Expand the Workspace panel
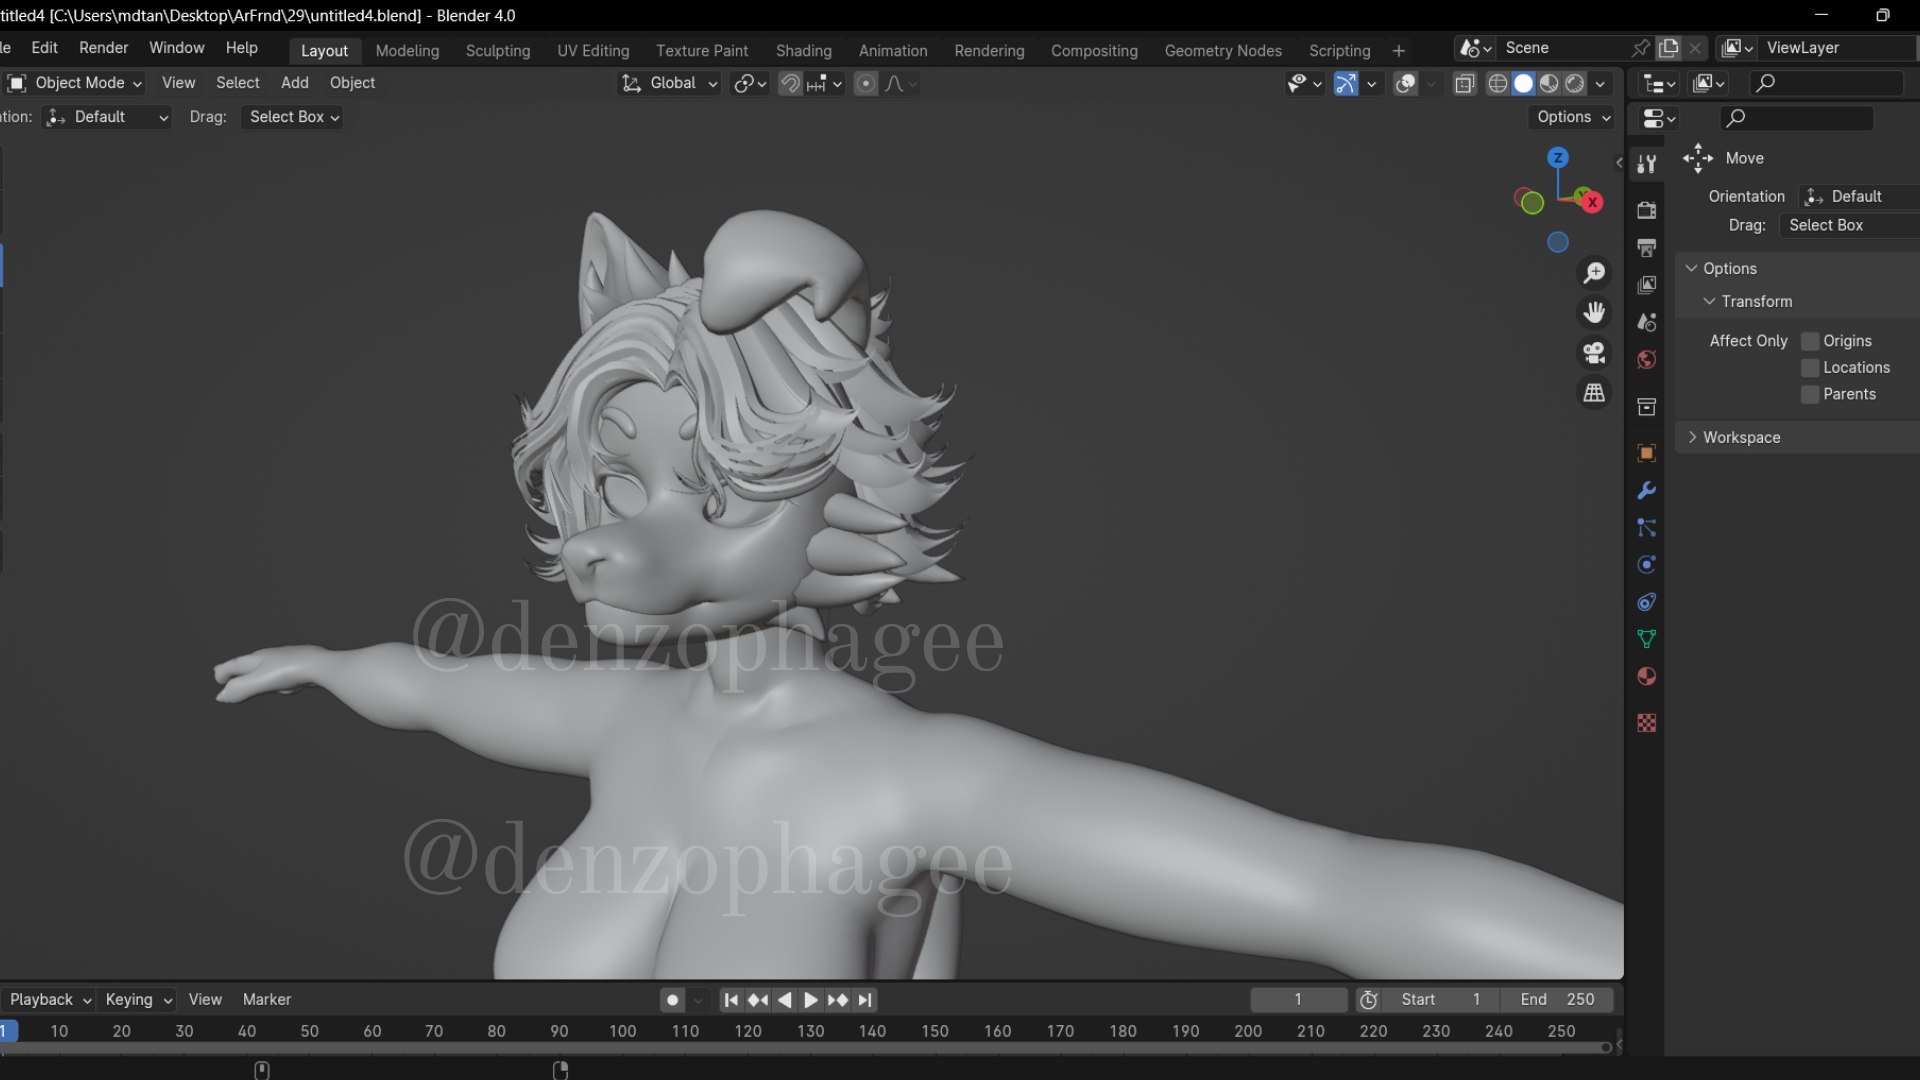 coord(1741,438)
